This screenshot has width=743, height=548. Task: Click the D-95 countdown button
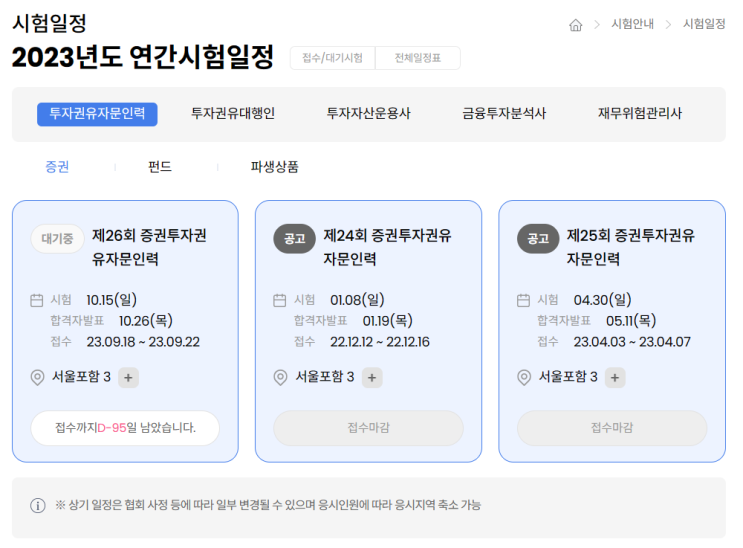(125, 428)
